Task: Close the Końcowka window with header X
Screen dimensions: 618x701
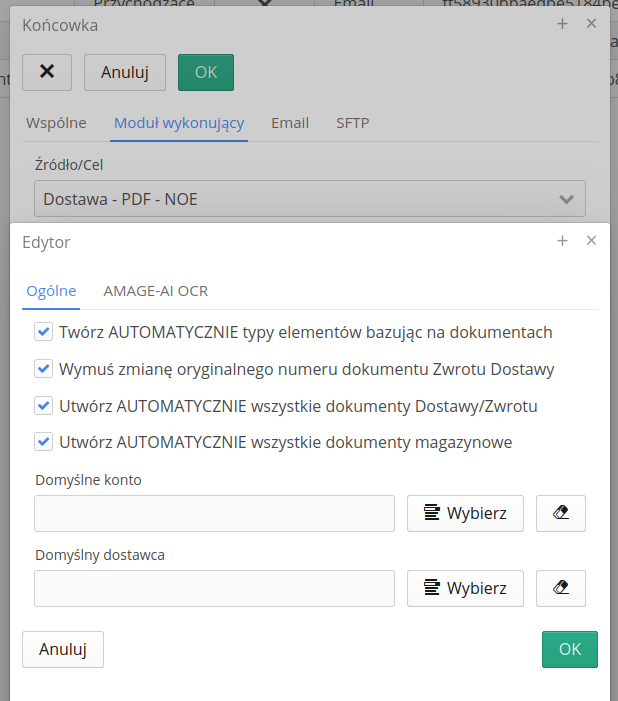Action: [x=591, y=24]
